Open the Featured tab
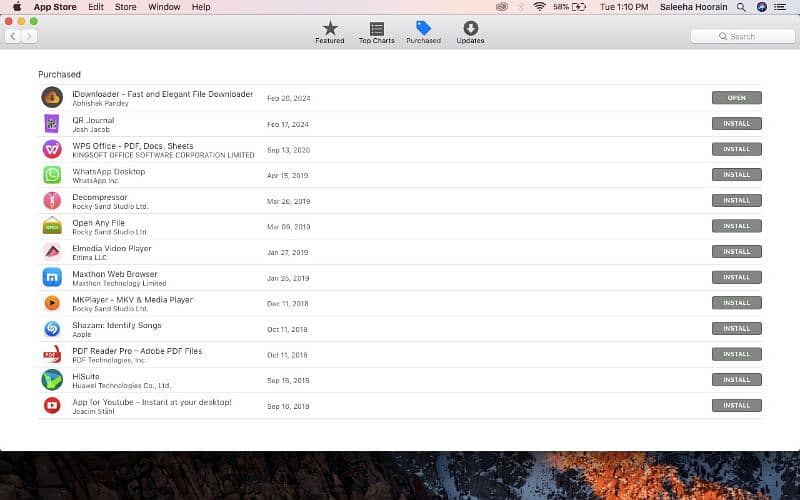The width and height of the screenshot is (800, 500). coord(330,33)
